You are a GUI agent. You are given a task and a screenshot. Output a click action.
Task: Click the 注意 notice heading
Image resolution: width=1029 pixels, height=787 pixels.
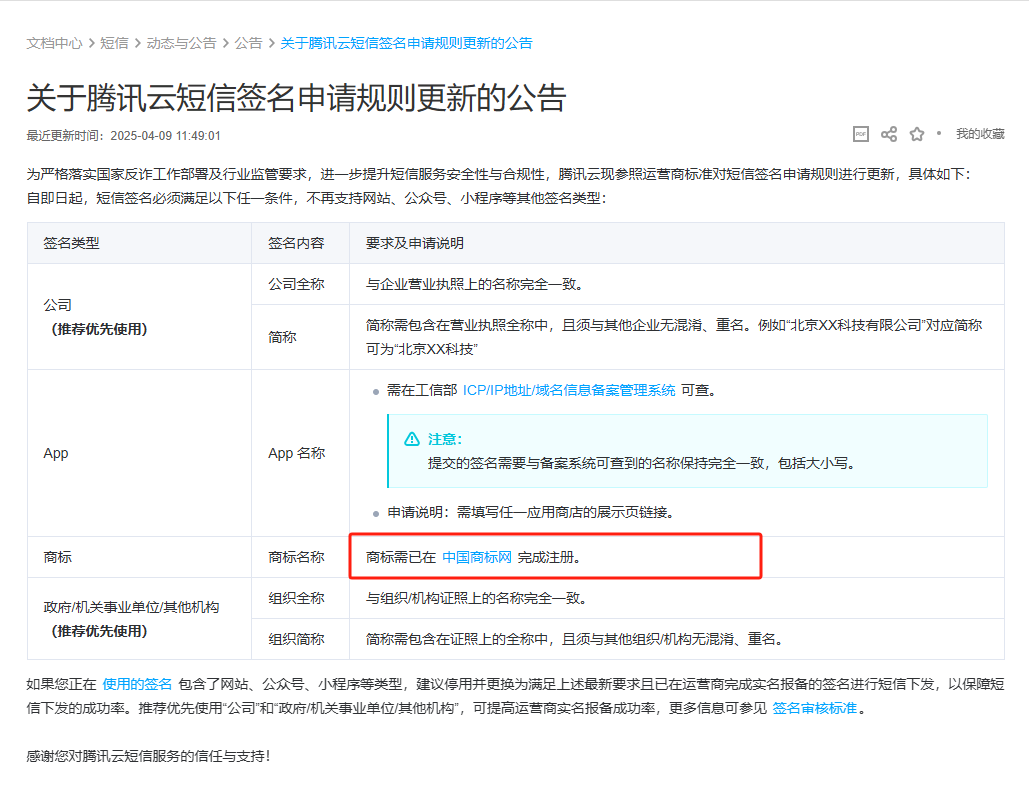445,439
